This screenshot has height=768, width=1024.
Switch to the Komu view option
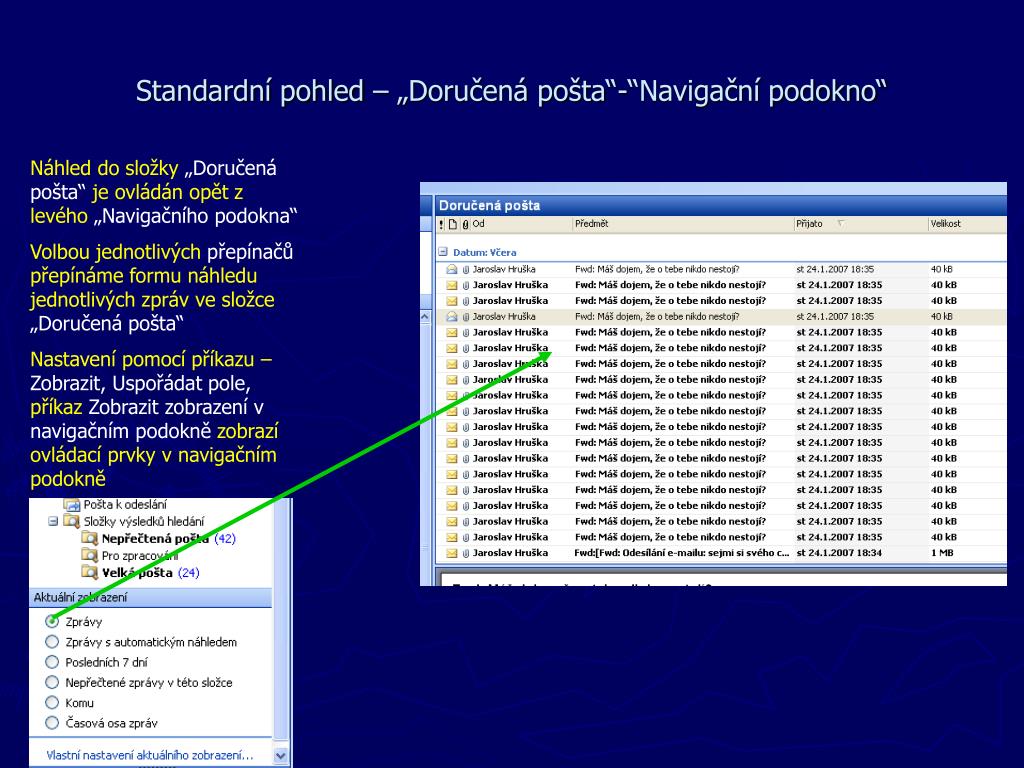click(x=52, y=703)
